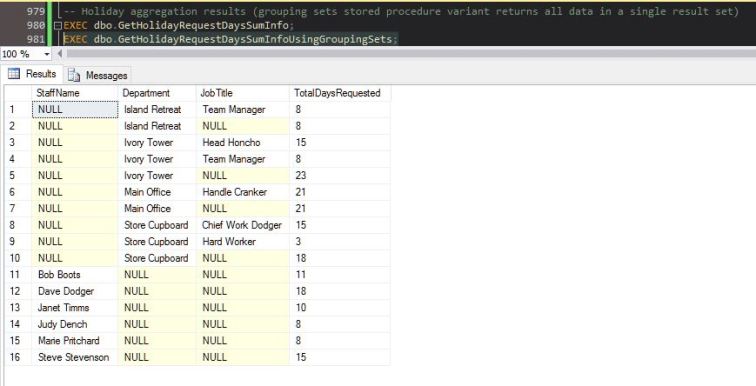Select the JobTitle column header

pos(243,93)
